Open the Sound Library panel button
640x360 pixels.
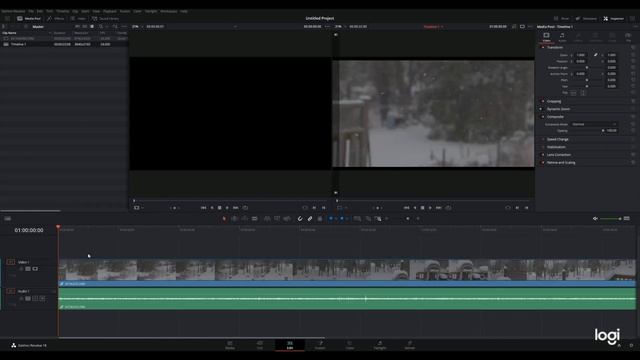coord(105,18)
